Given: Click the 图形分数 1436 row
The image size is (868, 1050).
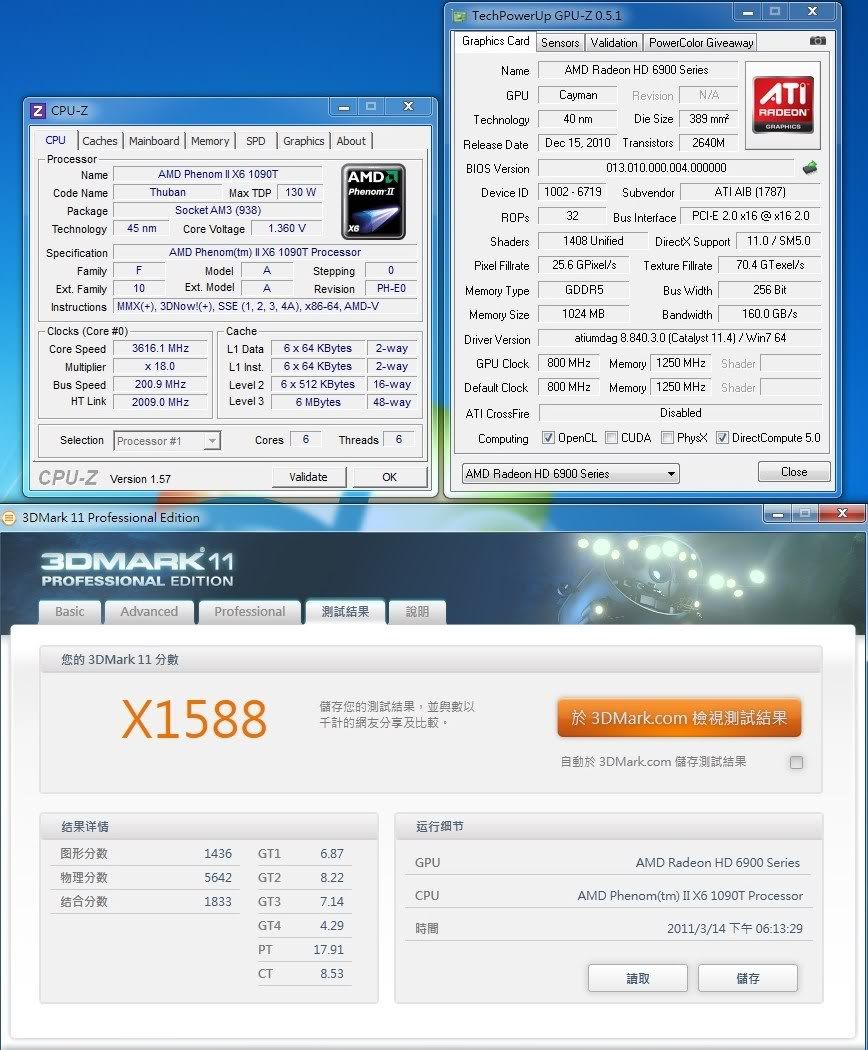Looking at the screenshot, I should (x=145, y=854).
